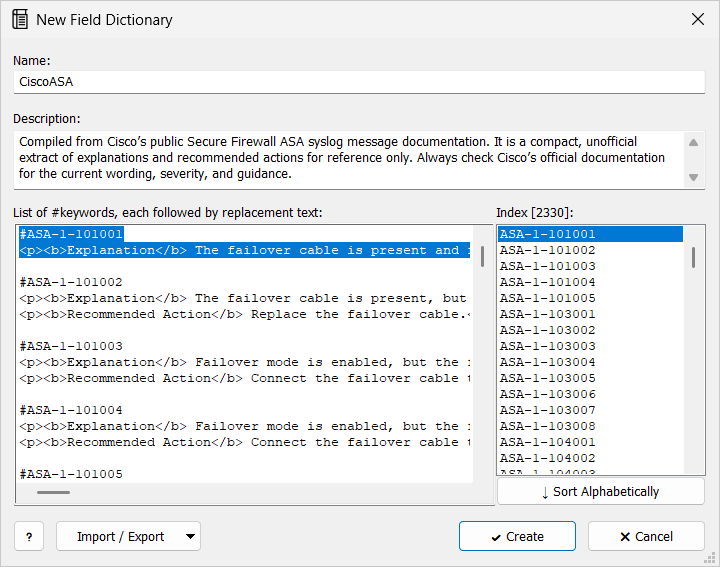Select ASA-1-101002 in the Index list
The height and width of the screenshot is (567, 720).
point(591,250)
